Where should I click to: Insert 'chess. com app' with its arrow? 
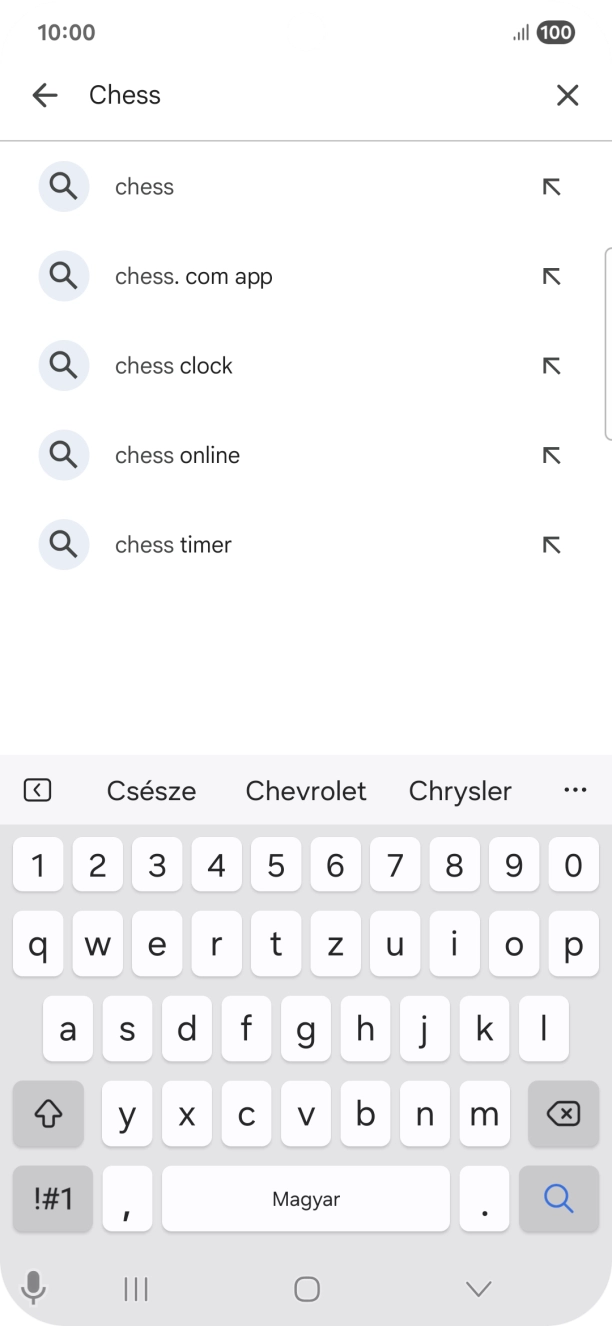tap(551, 276)
